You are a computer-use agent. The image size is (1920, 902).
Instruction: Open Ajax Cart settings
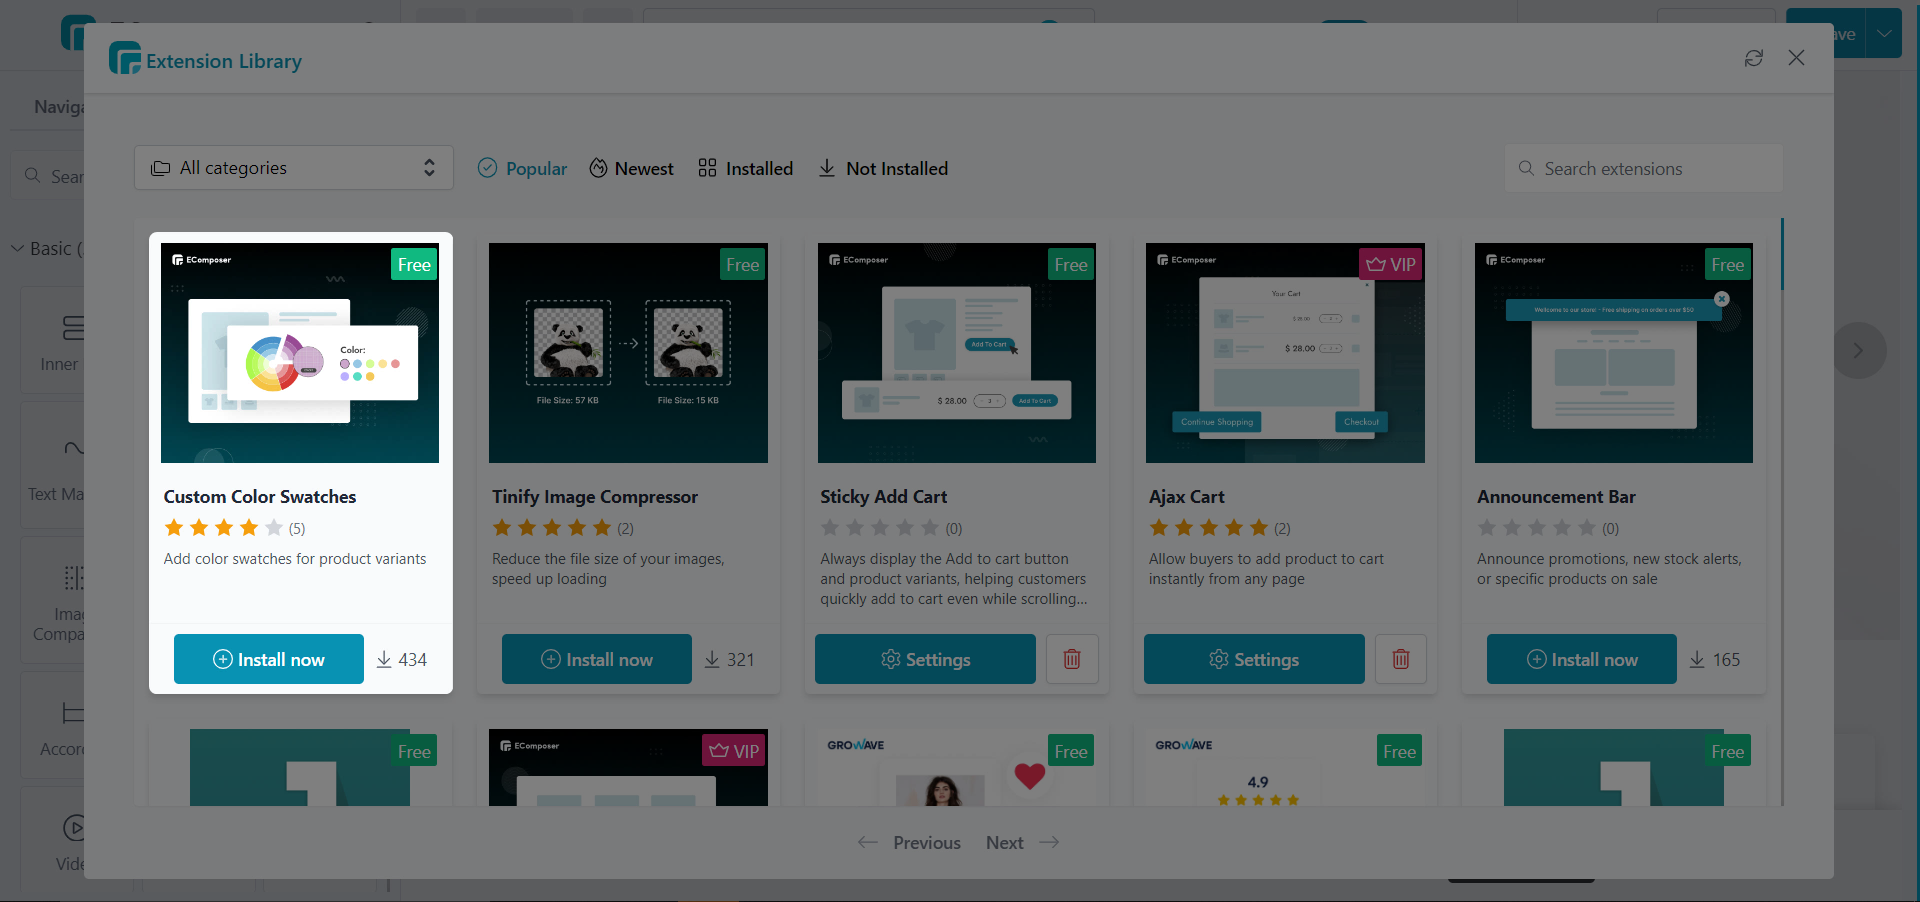pyautogui.click(x=1254, y=659)
